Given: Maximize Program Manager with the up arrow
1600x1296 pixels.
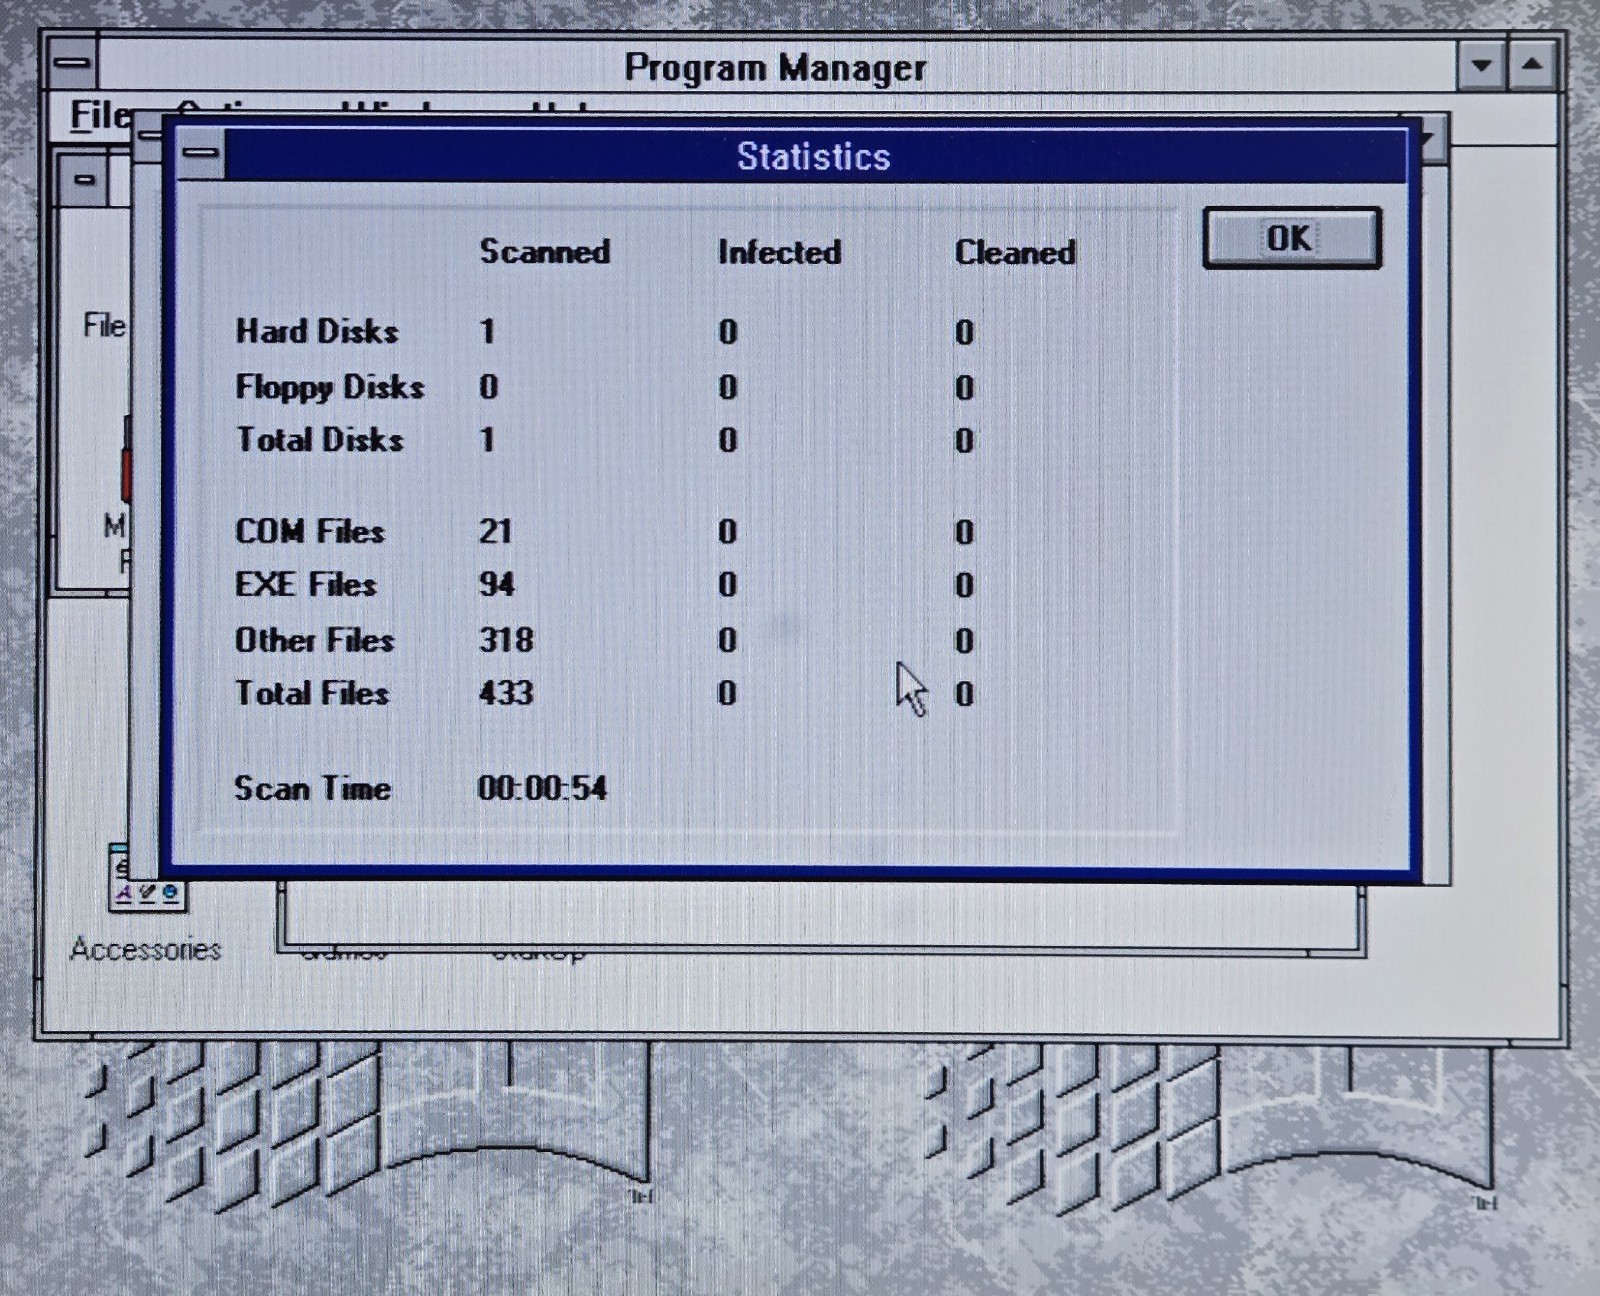Looking at the screenshot, I should [x=1532, y=66].
